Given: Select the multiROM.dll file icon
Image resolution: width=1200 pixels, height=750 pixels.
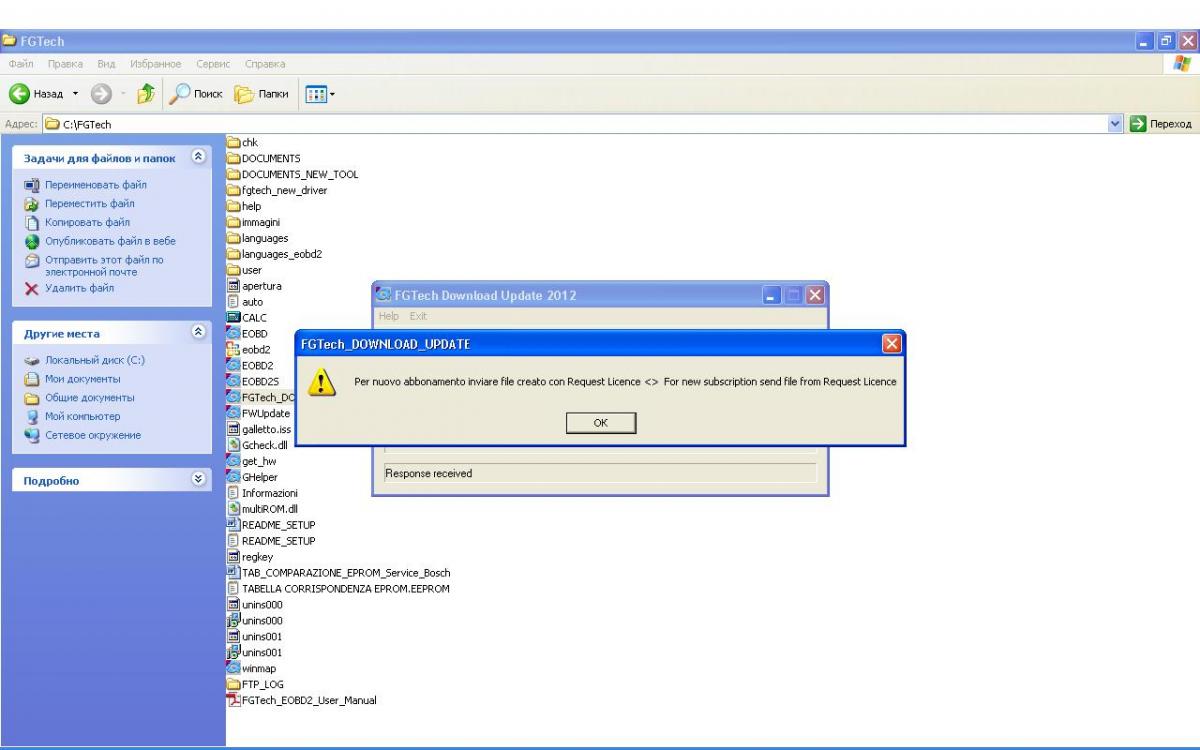Looking at the screenshot, I should pos(235,509).
